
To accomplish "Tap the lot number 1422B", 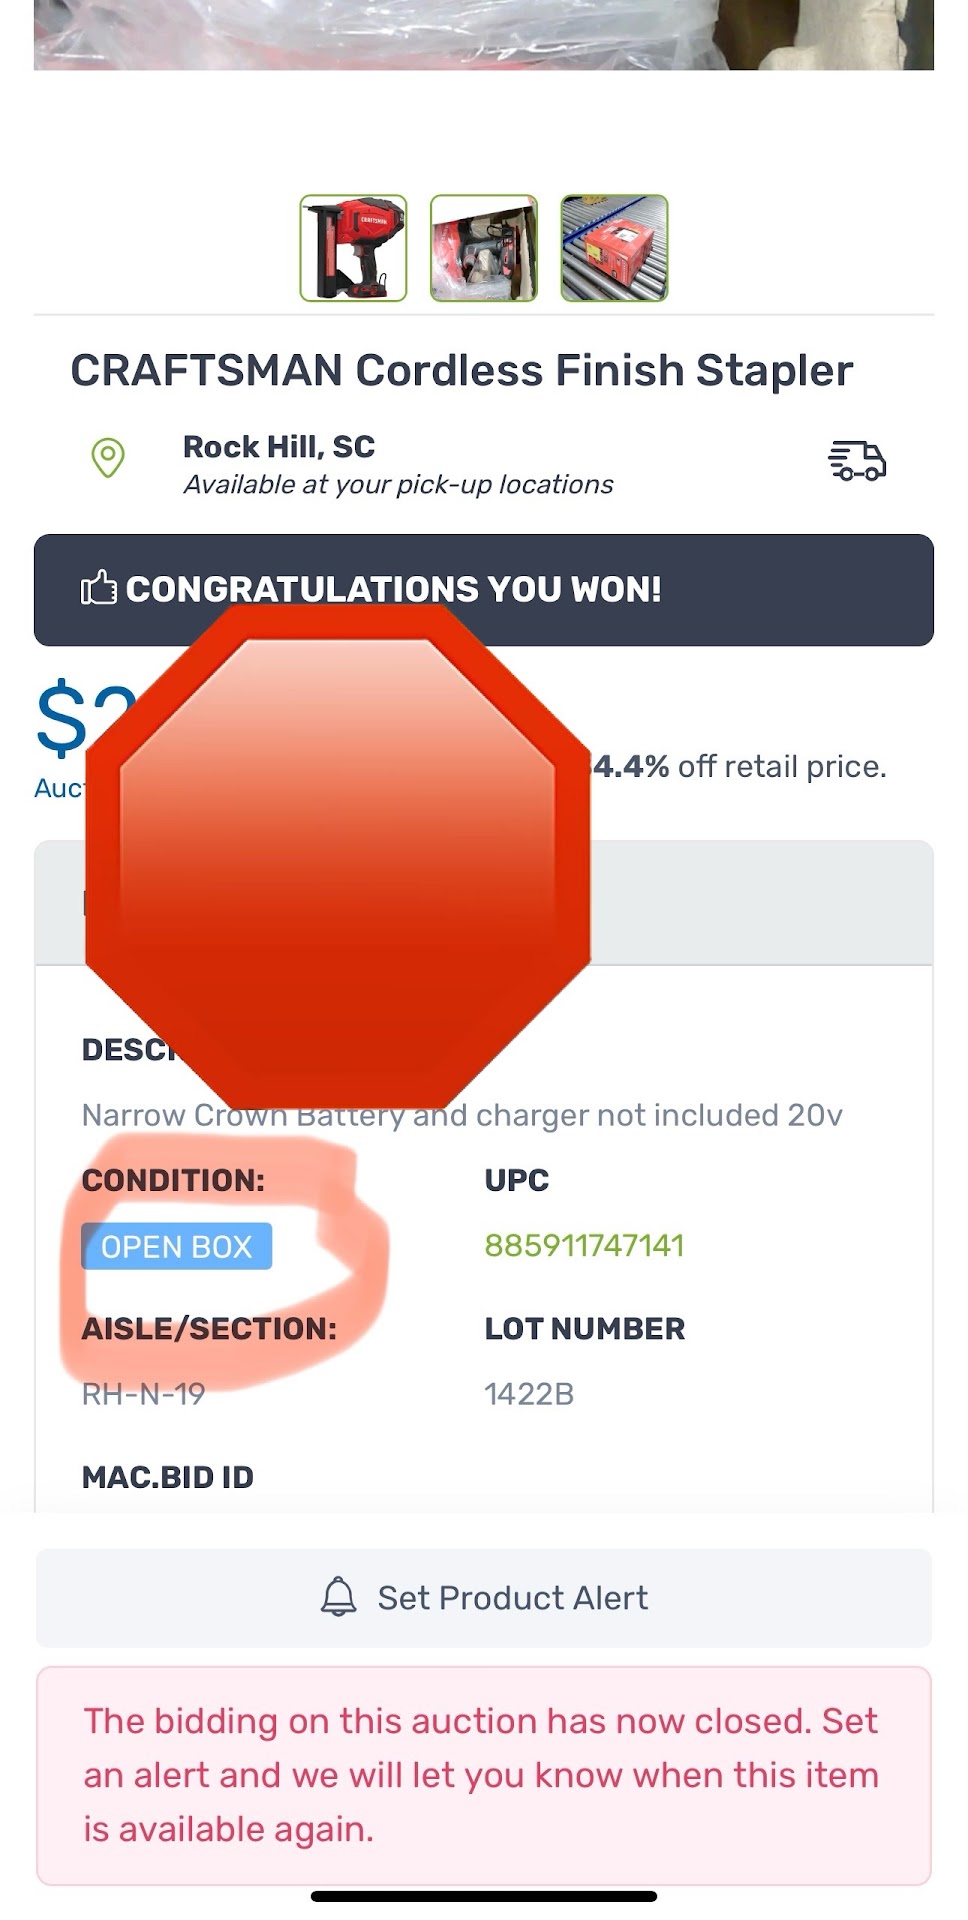I will click(529, 1394).
